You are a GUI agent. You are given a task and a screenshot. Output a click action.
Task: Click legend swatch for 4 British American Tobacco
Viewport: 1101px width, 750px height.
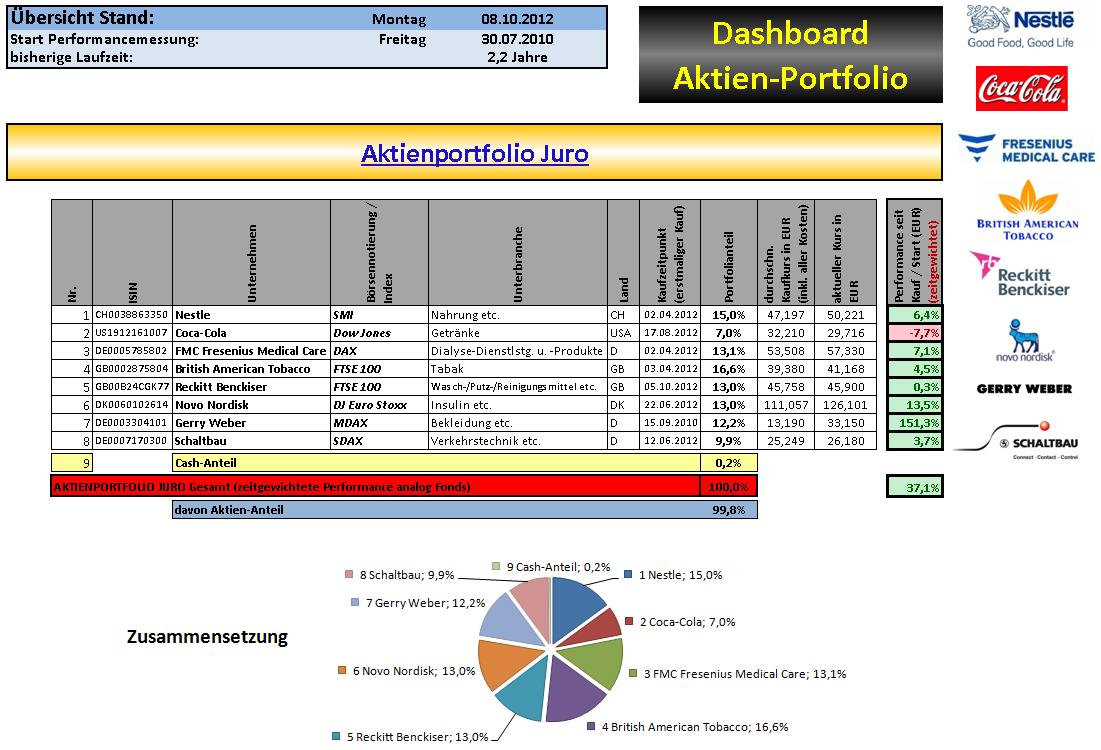click(x=591, y=727)
